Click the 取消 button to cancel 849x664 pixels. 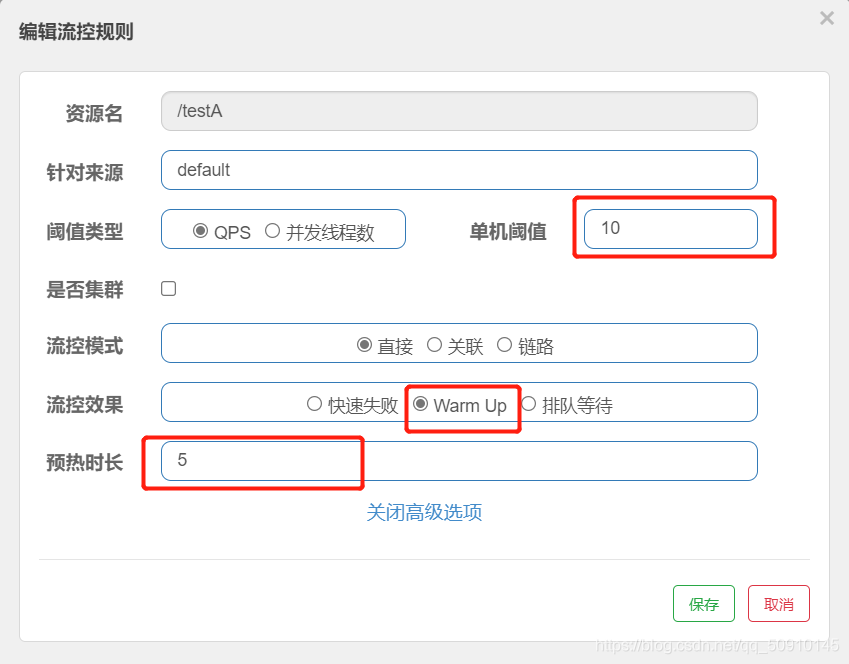778,603
